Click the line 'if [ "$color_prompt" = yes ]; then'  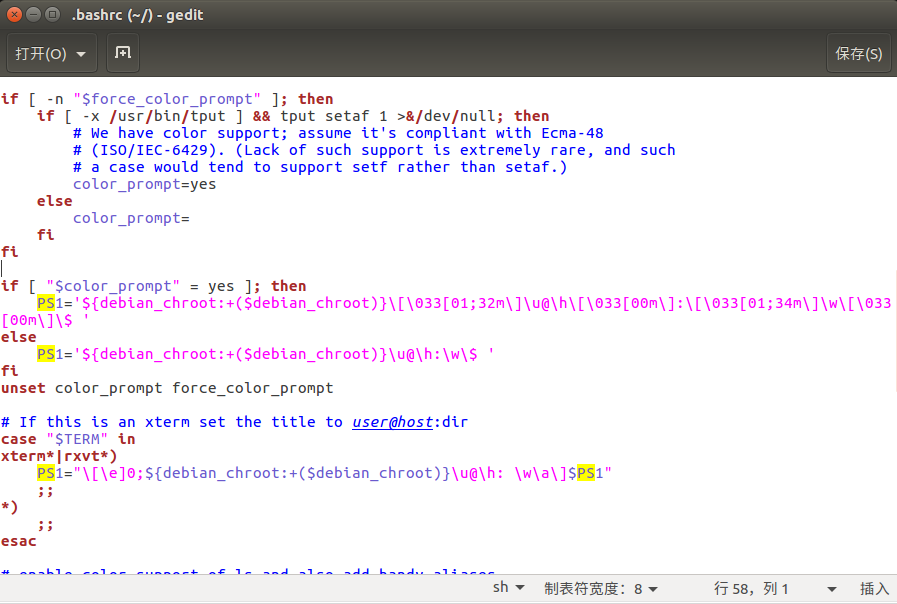tap(153, 286)
